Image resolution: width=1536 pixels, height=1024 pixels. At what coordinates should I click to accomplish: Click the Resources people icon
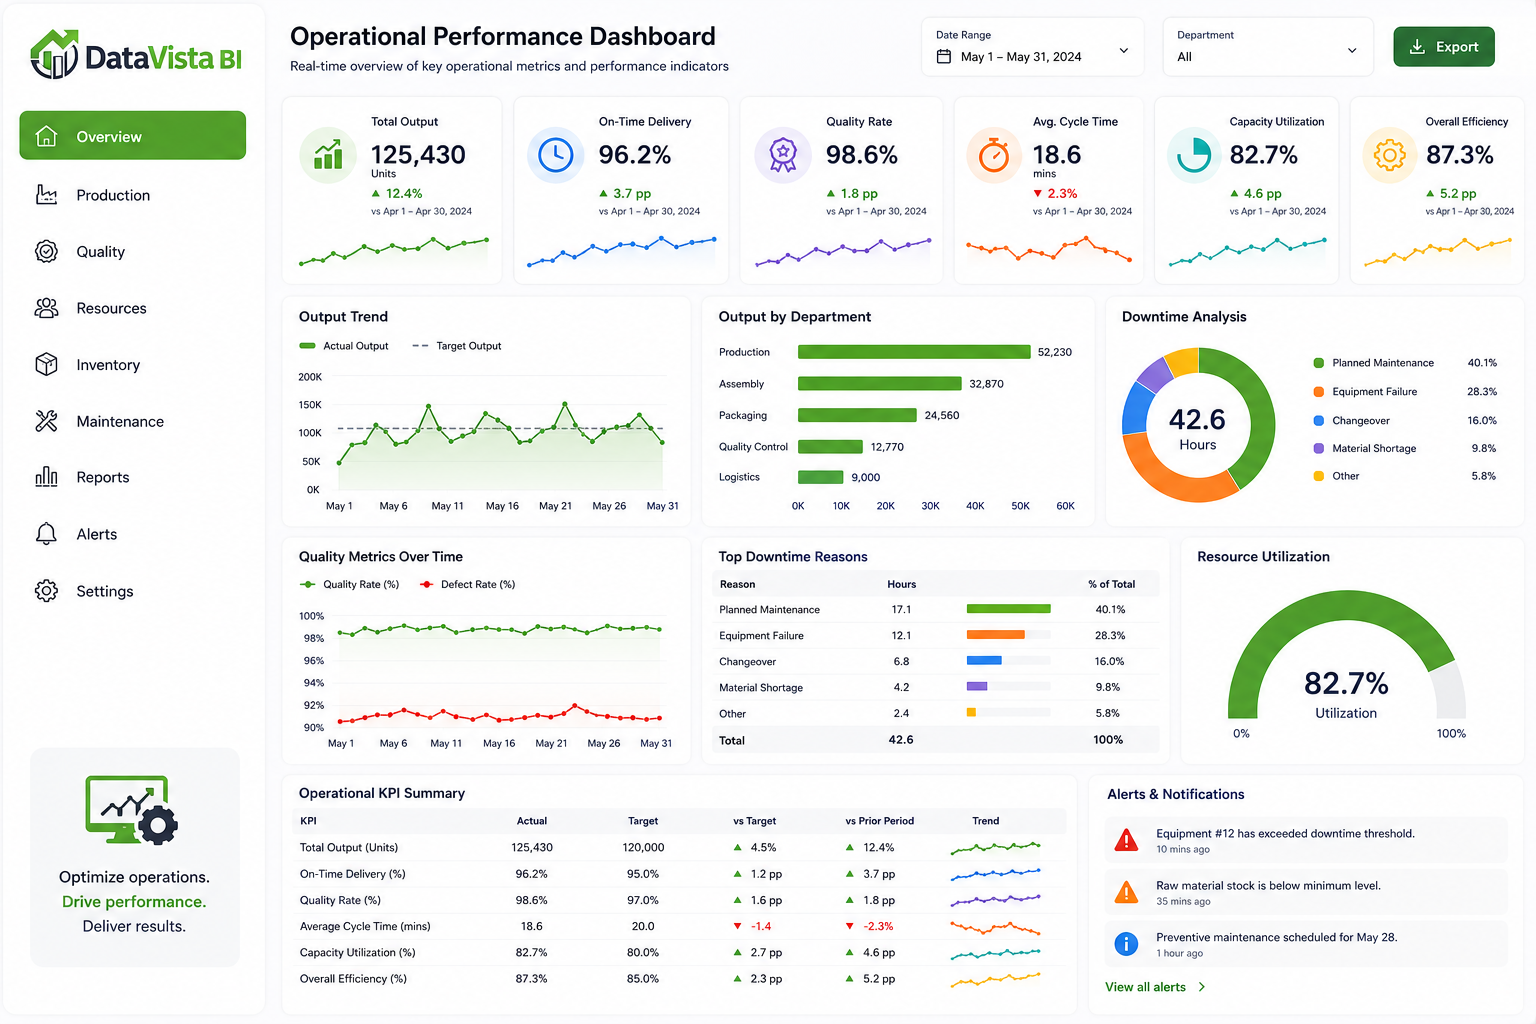click(x=46, y=308)
